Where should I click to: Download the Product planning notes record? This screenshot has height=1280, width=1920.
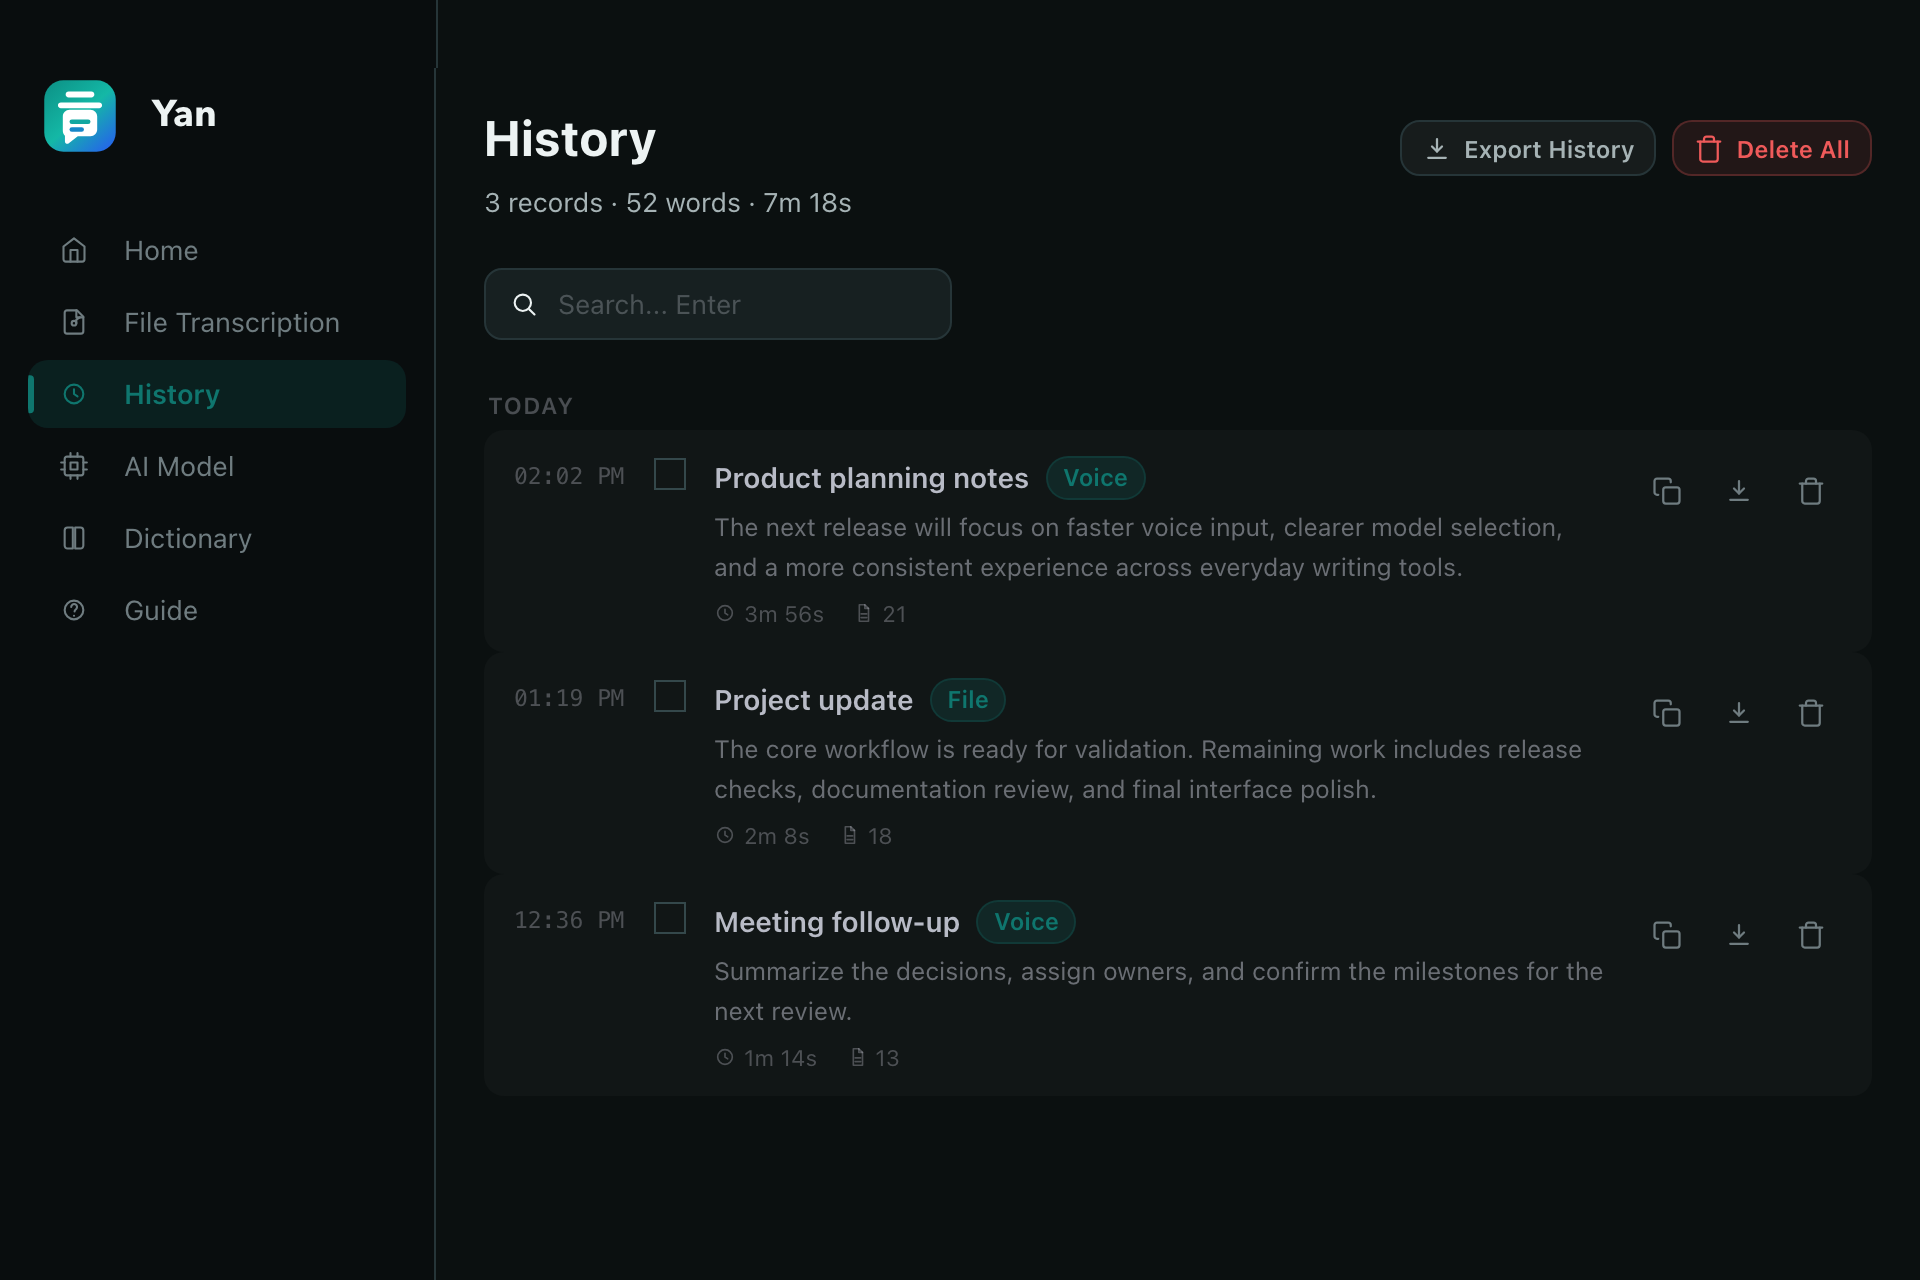pos(1739,491)
